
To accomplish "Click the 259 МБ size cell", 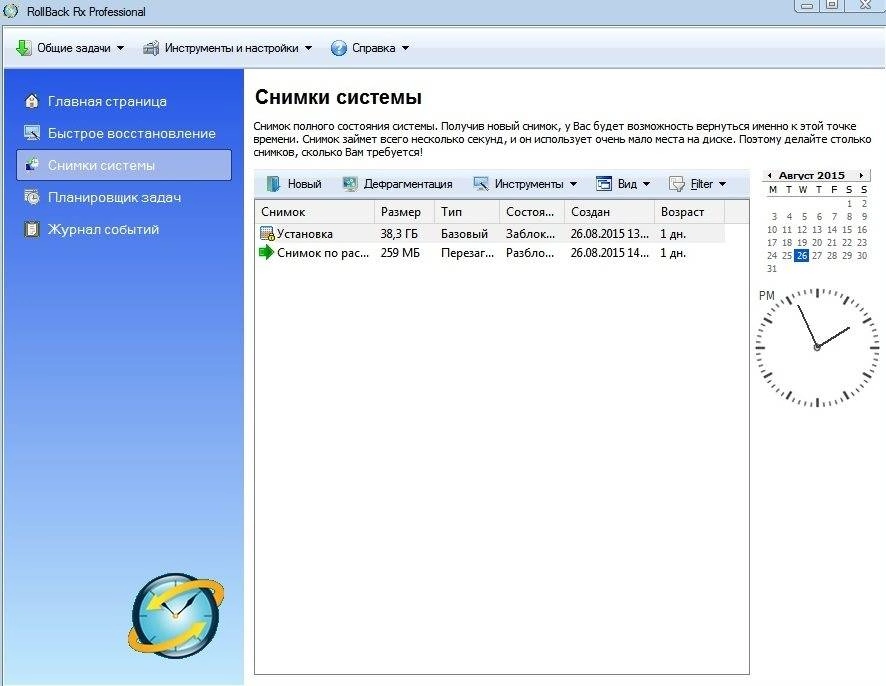I will tap(400, 253).
